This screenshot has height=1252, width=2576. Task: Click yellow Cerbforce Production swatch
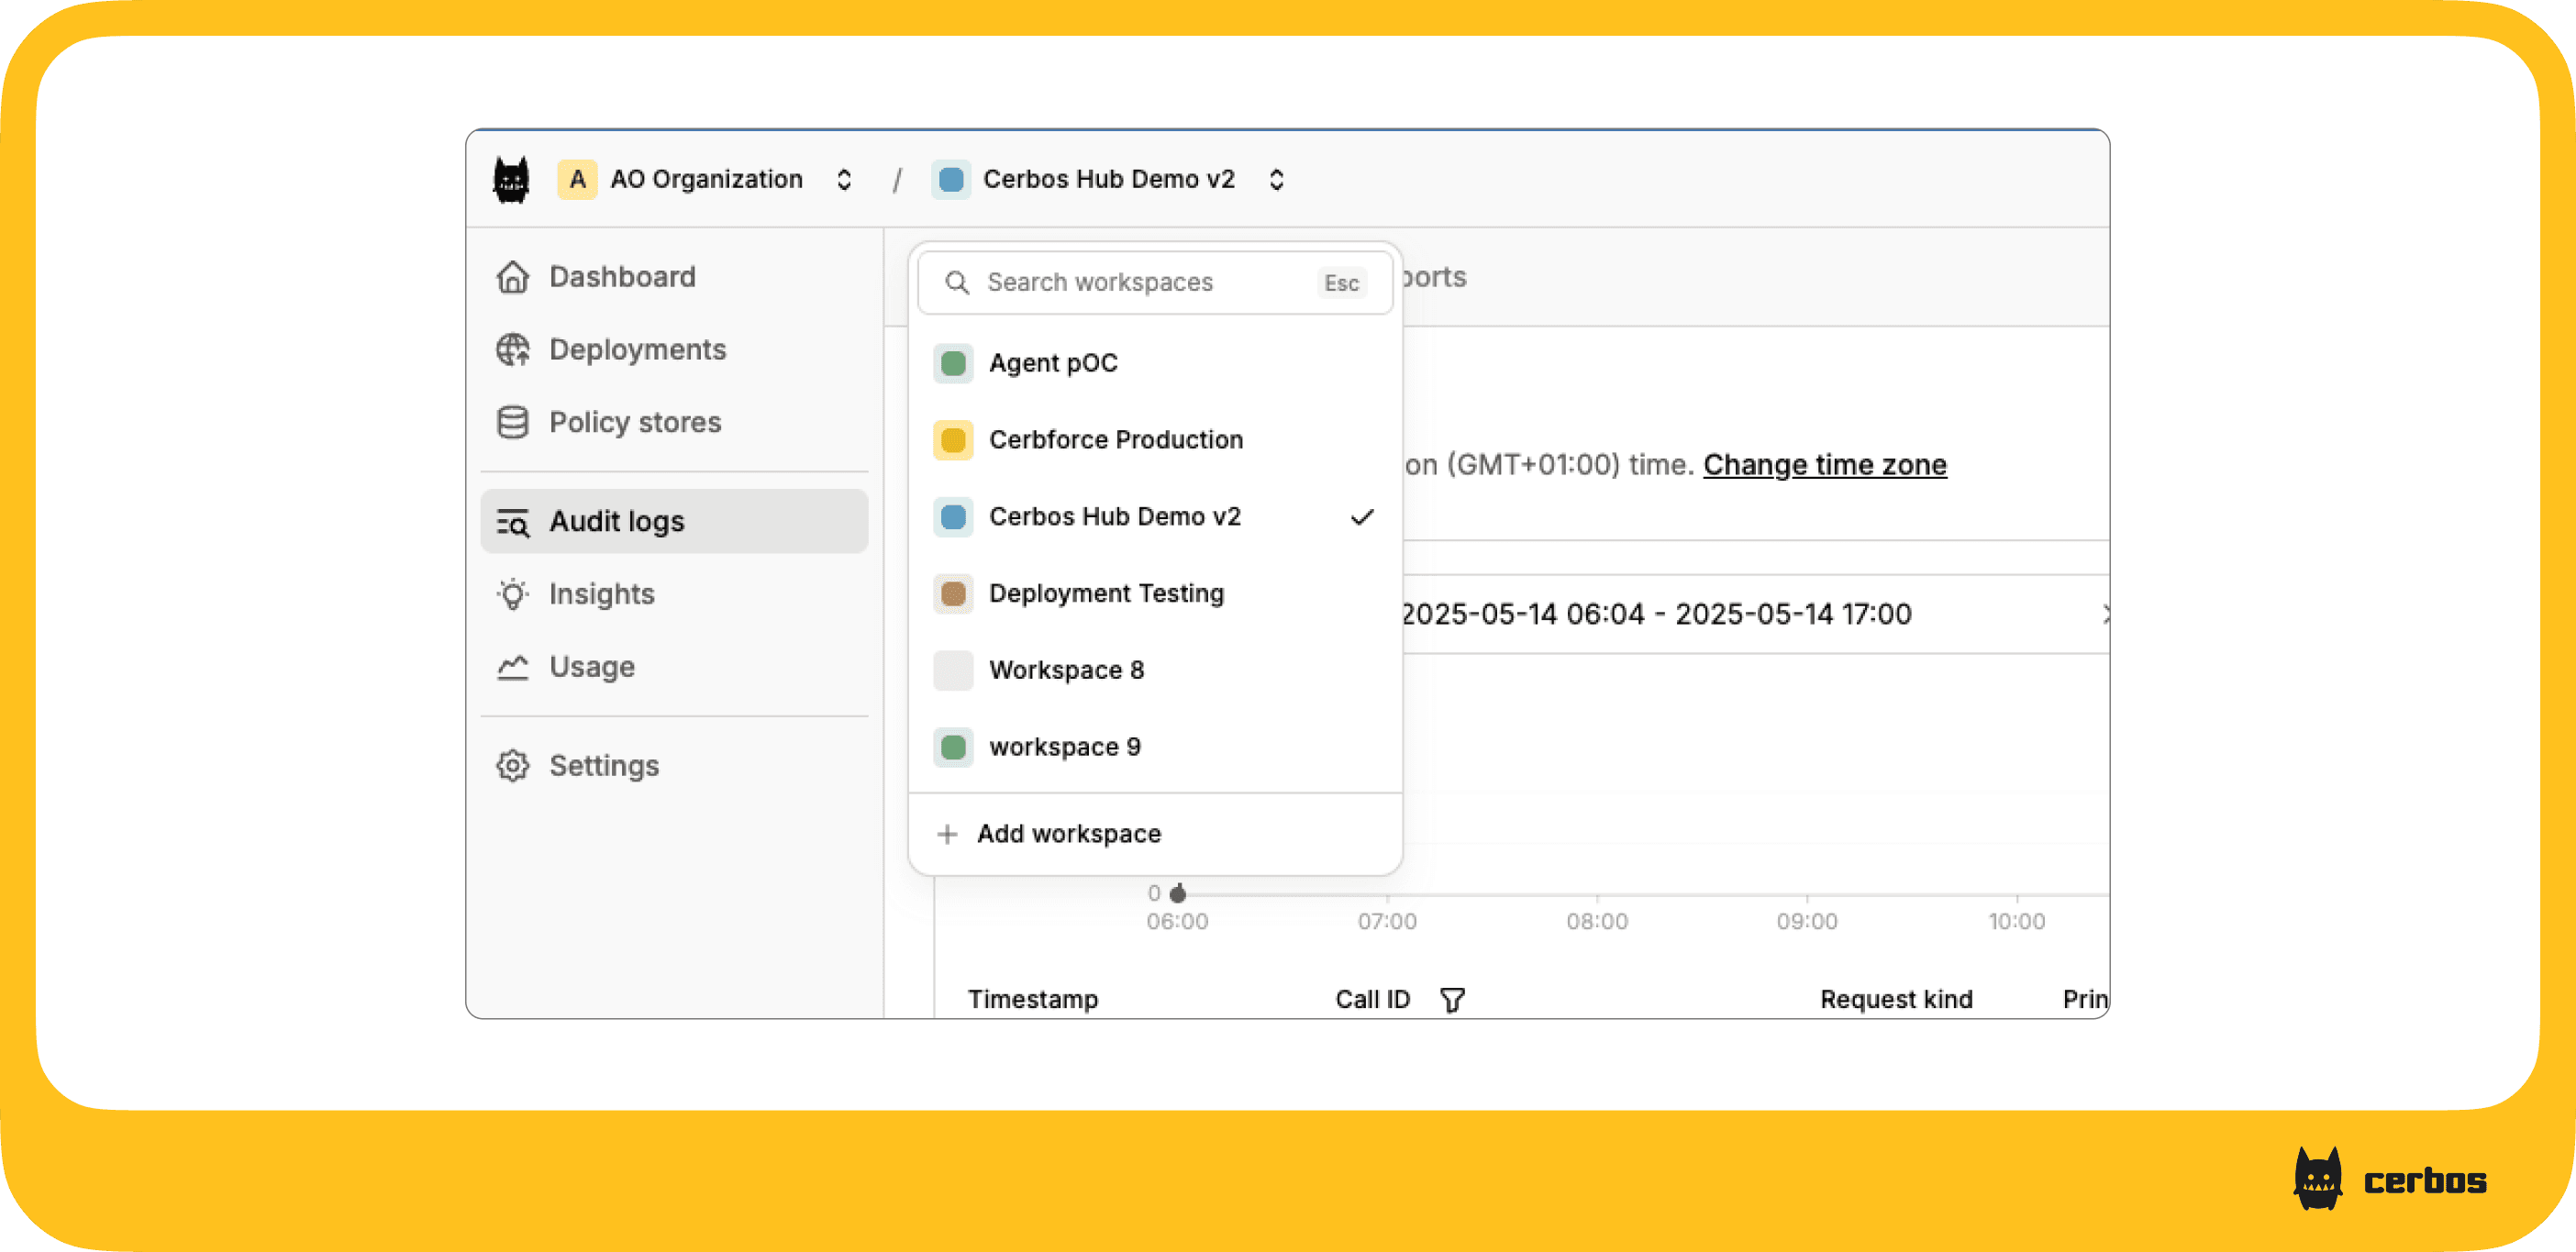[x=953, y=440]
